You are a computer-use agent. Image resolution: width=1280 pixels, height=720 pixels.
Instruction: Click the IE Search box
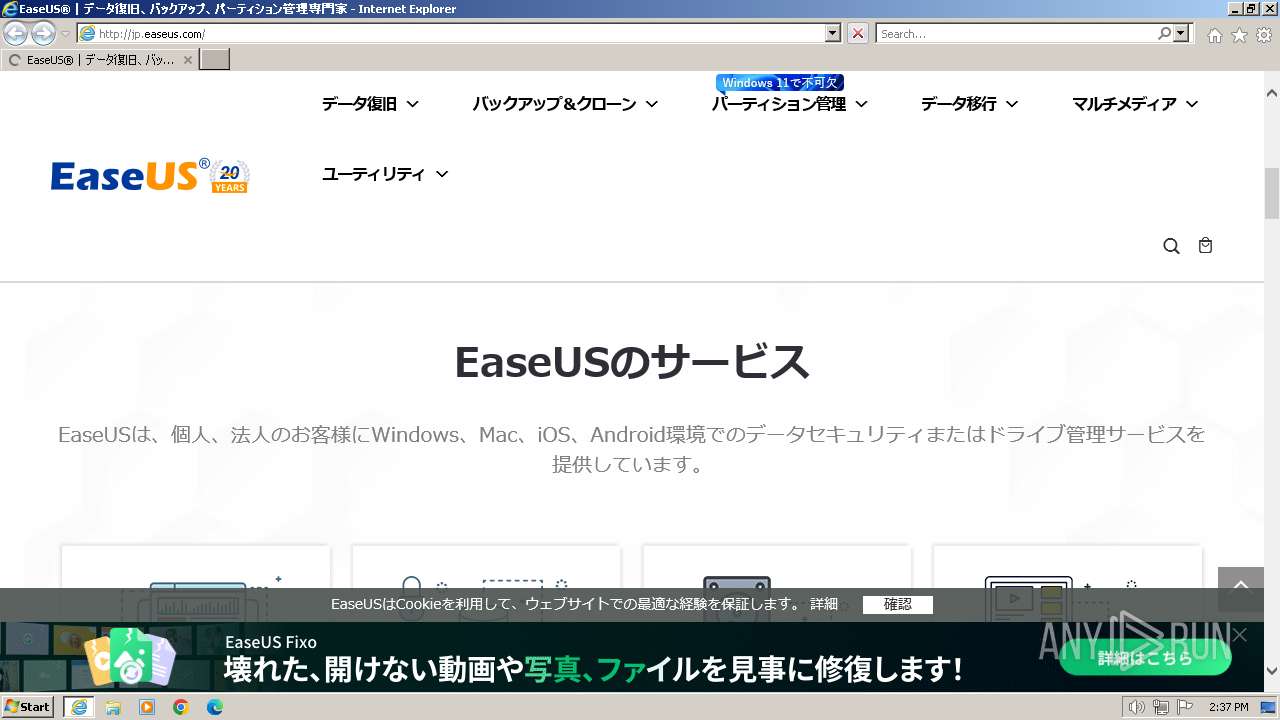pos(1016,34)
